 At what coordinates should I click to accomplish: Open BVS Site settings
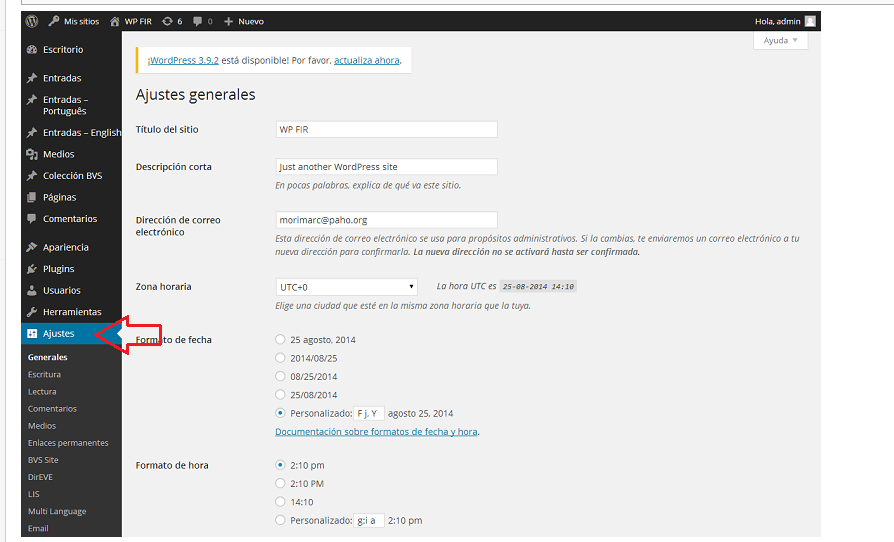(x=43, y=460)
